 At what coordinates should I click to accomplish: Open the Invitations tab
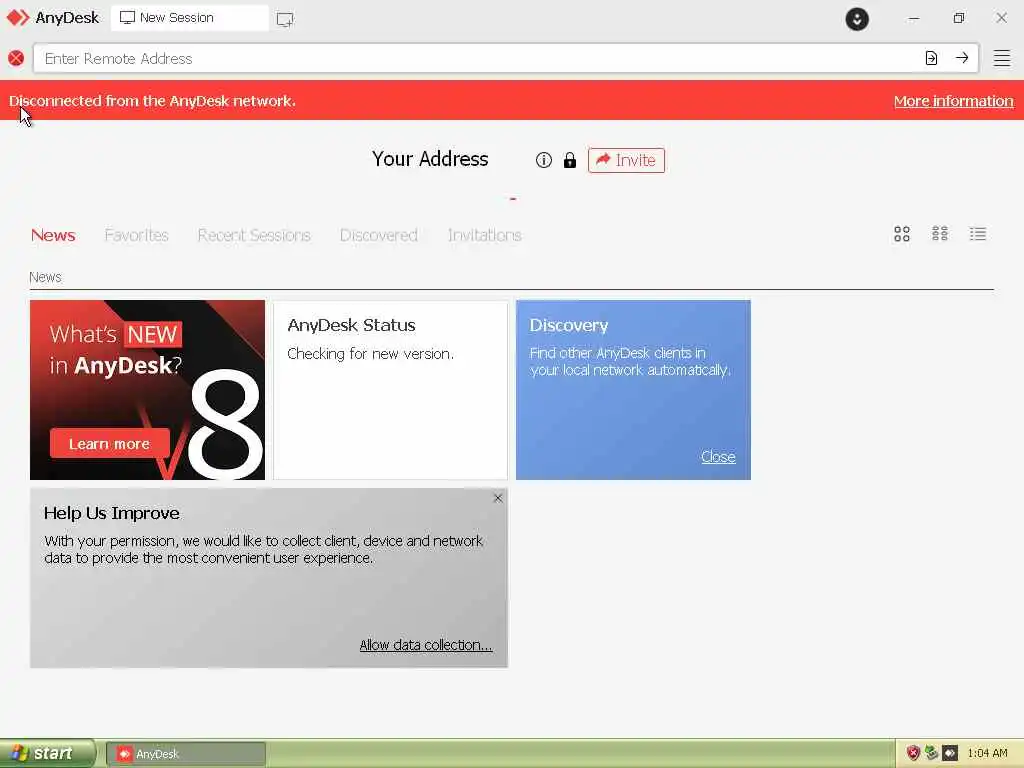[x=485, y=235]
